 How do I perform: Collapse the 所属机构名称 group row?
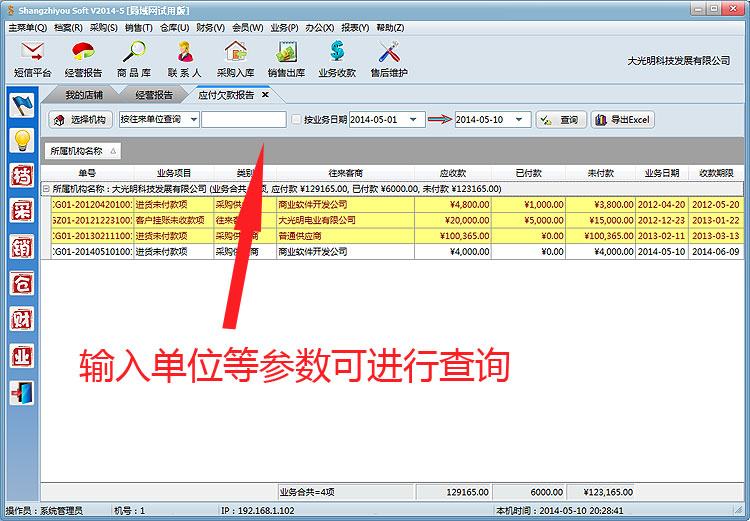[45, 188]
